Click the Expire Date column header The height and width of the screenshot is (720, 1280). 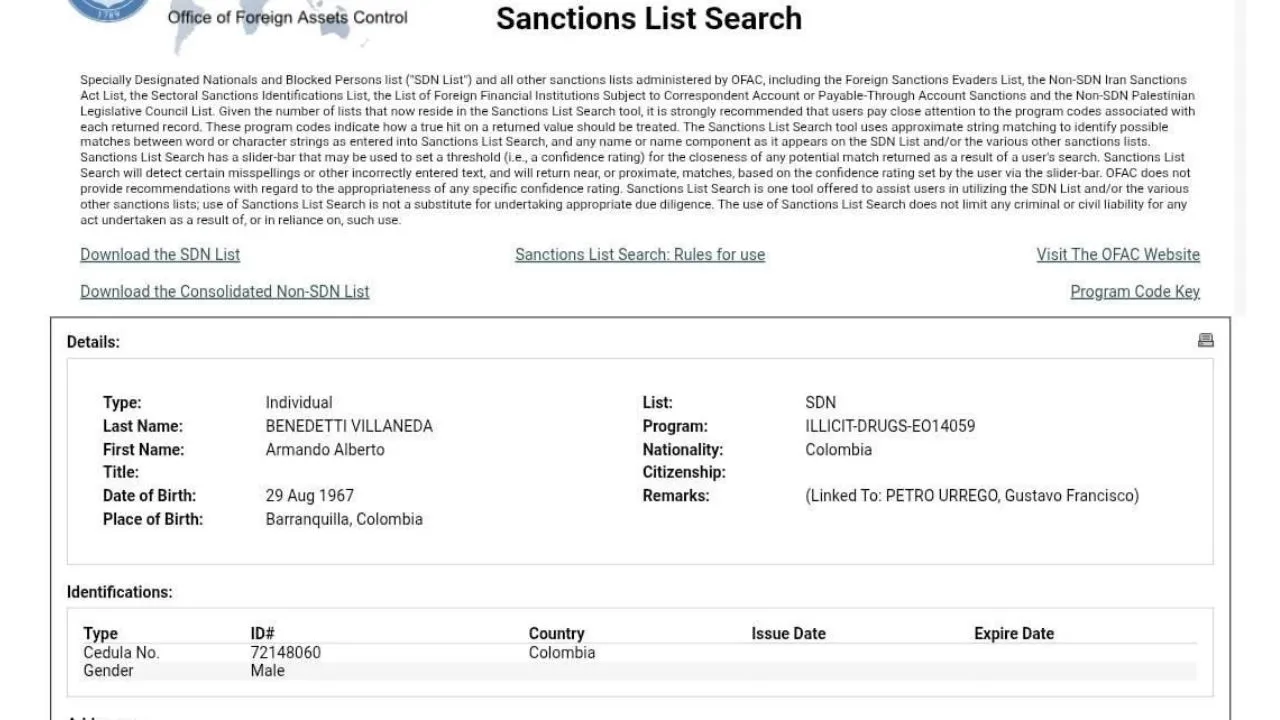(x=1013, y=633)
